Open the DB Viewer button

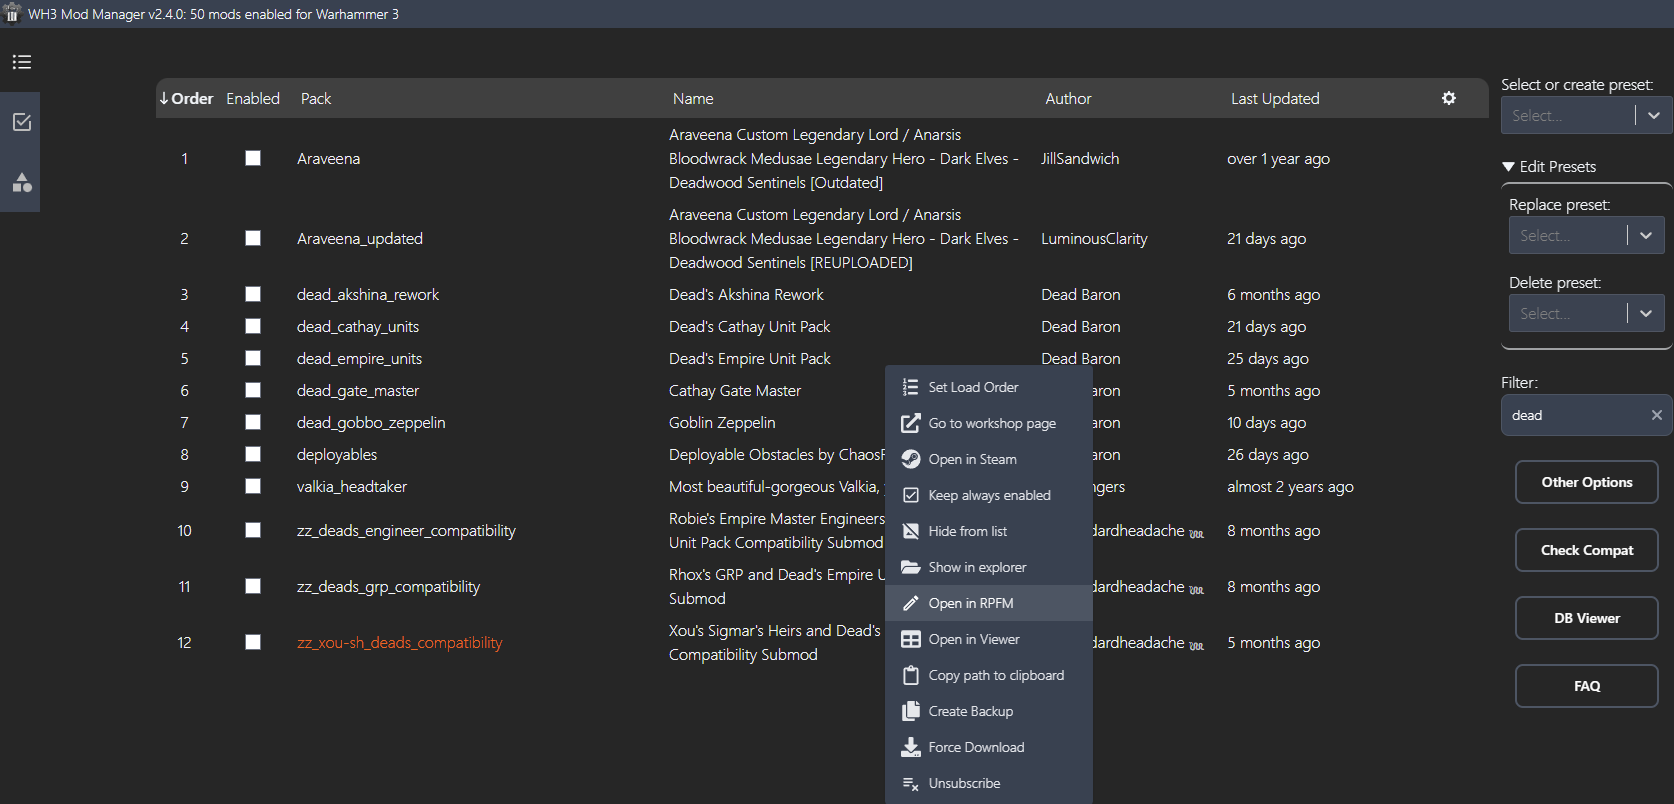point(1586,618)
